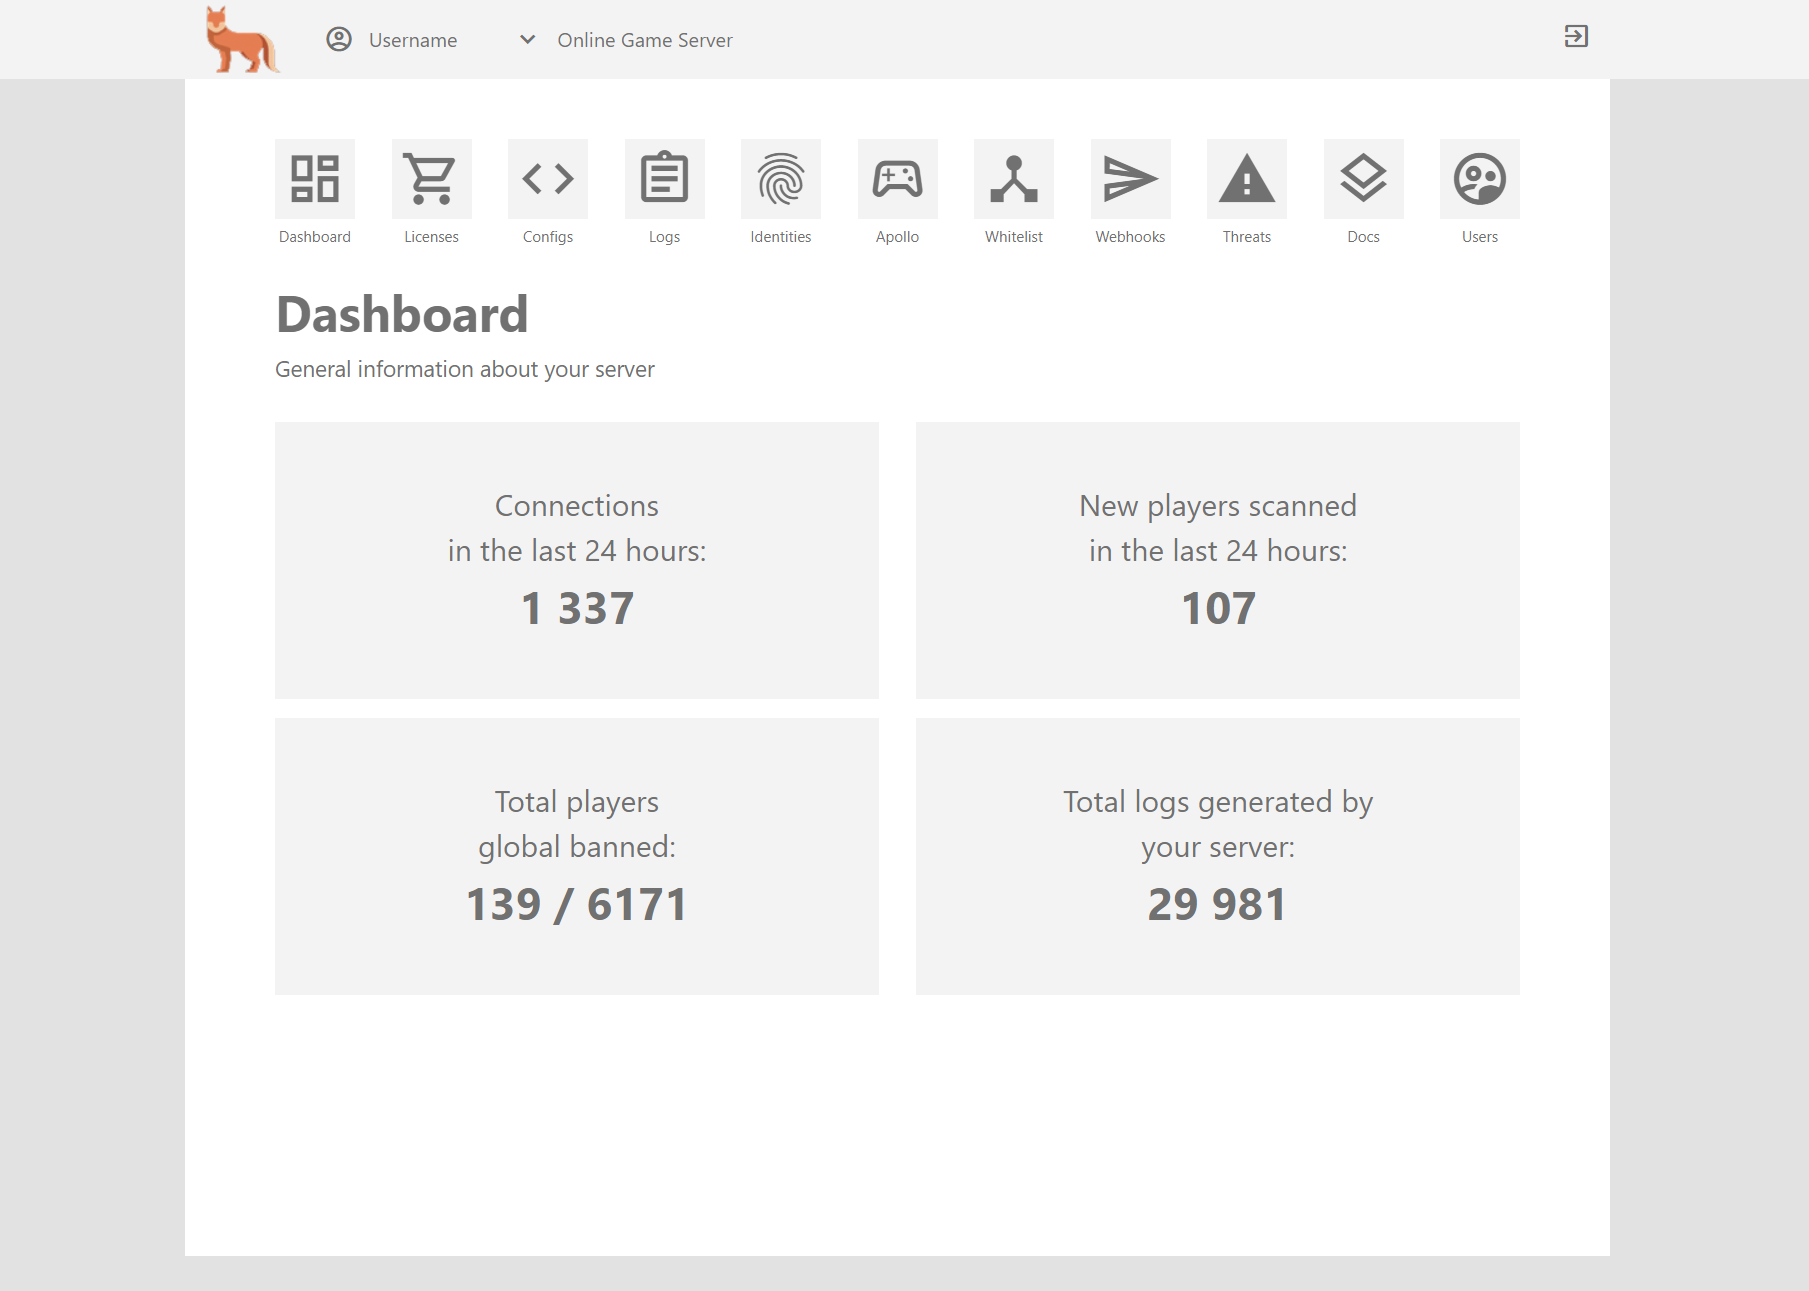Click the Total players global banned card
This screenshot has width=1809, height=1291.
(x=577, y=856)
